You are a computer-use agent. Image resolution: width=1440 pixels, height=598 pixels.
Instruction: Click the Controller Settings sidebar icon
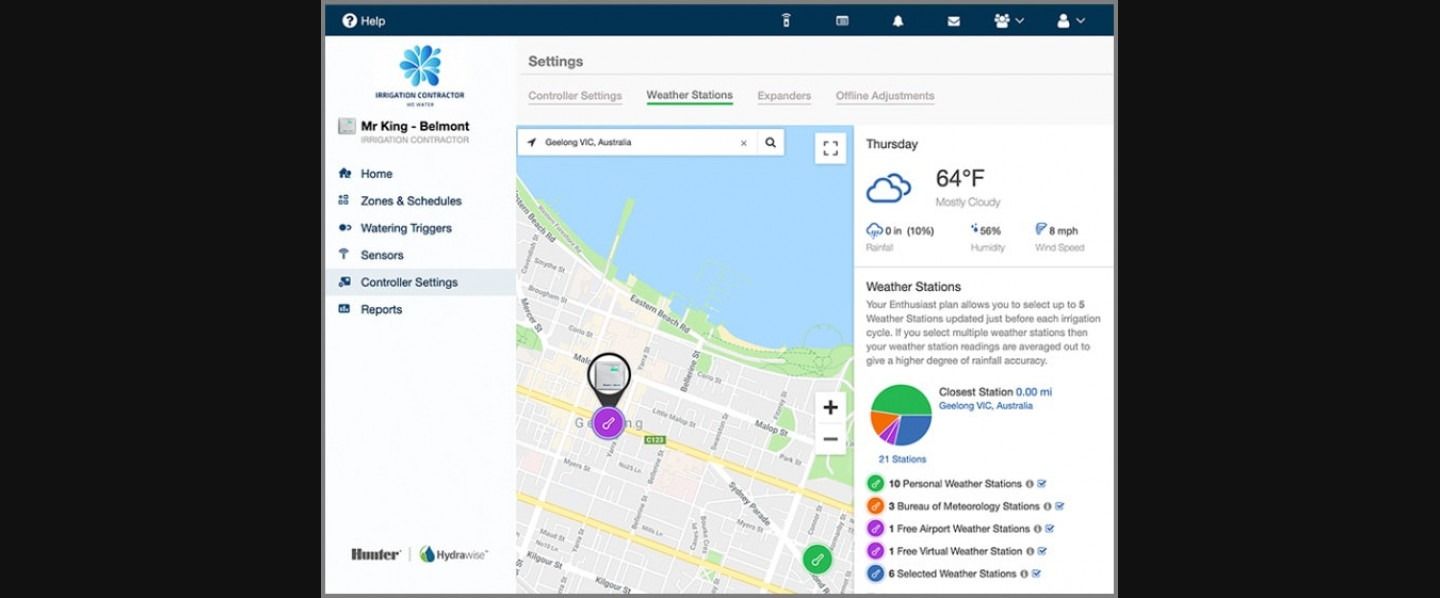344,282
